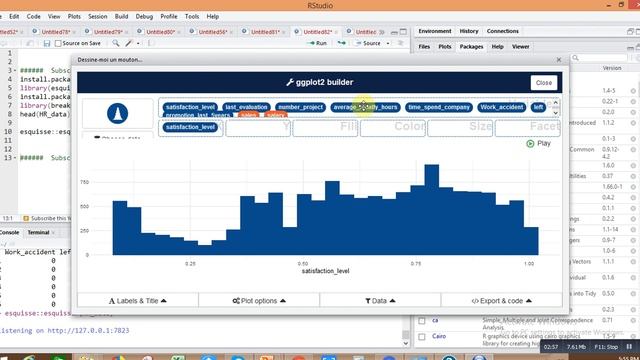This screenshot has height=360, width=640.
Task: Click the magnifier find icon in the editor toolbar
Action: click(x=116, y=43)
